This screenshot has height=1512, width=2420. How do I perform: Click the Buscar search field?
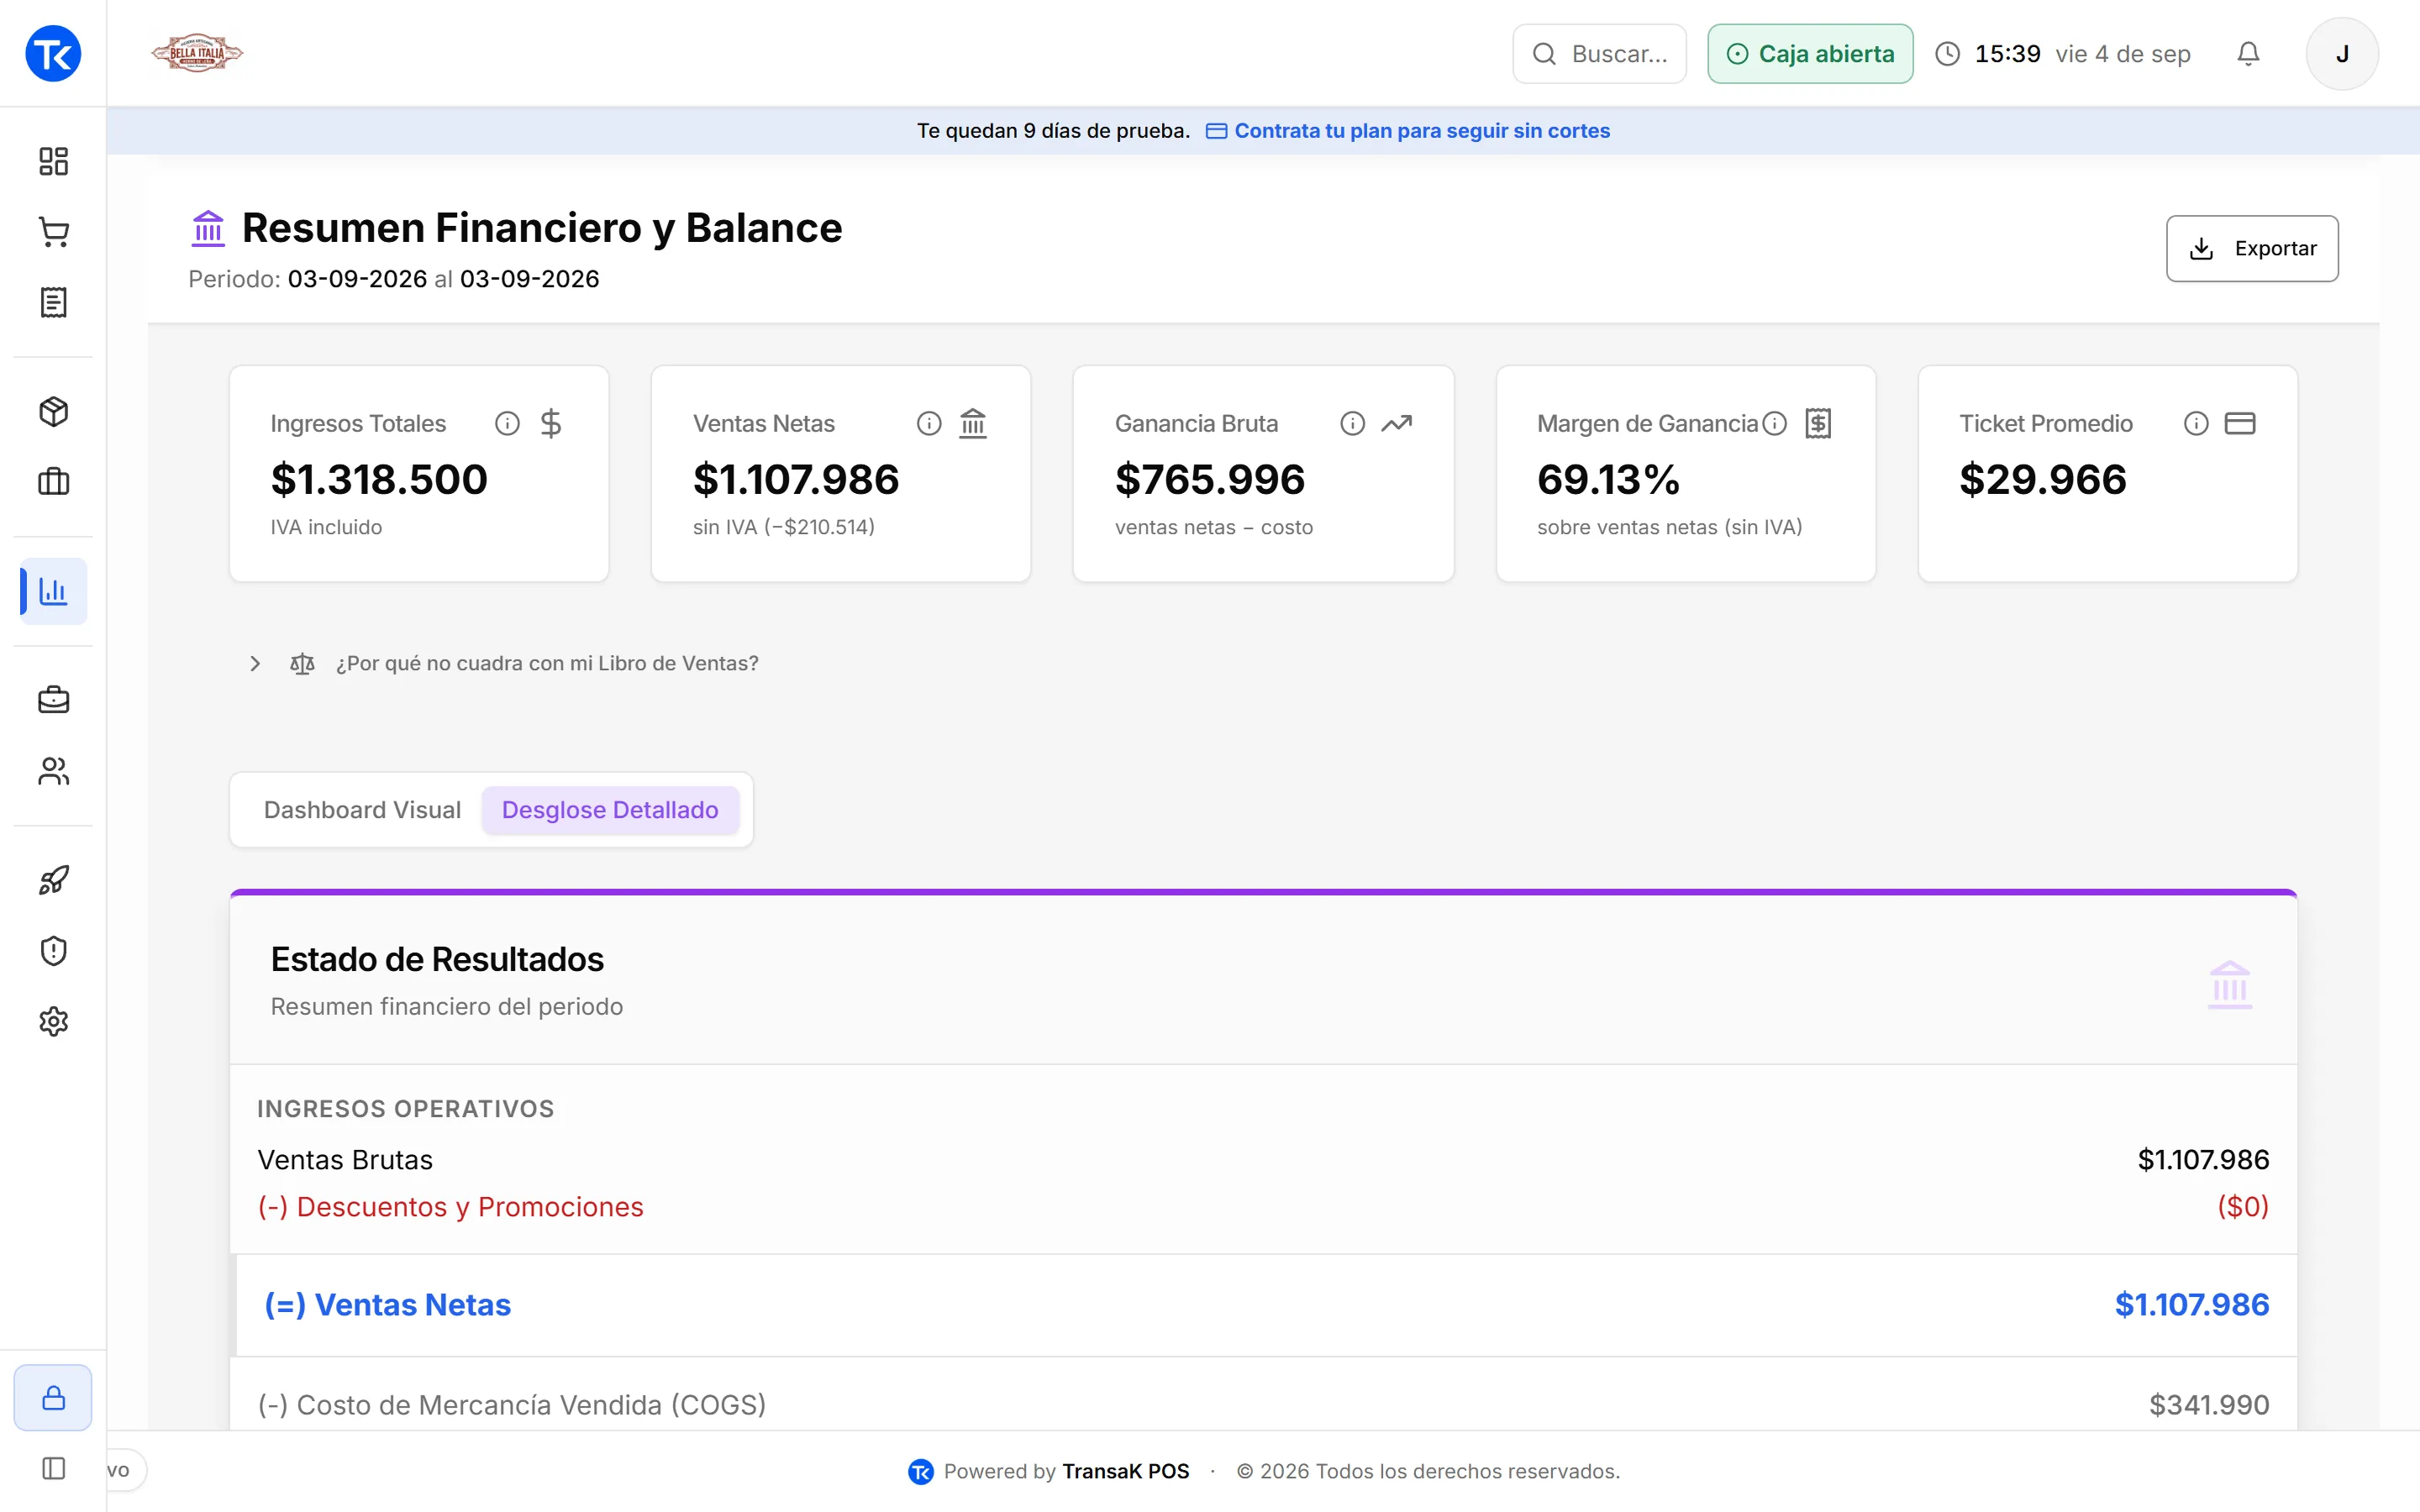[1599, 54]
